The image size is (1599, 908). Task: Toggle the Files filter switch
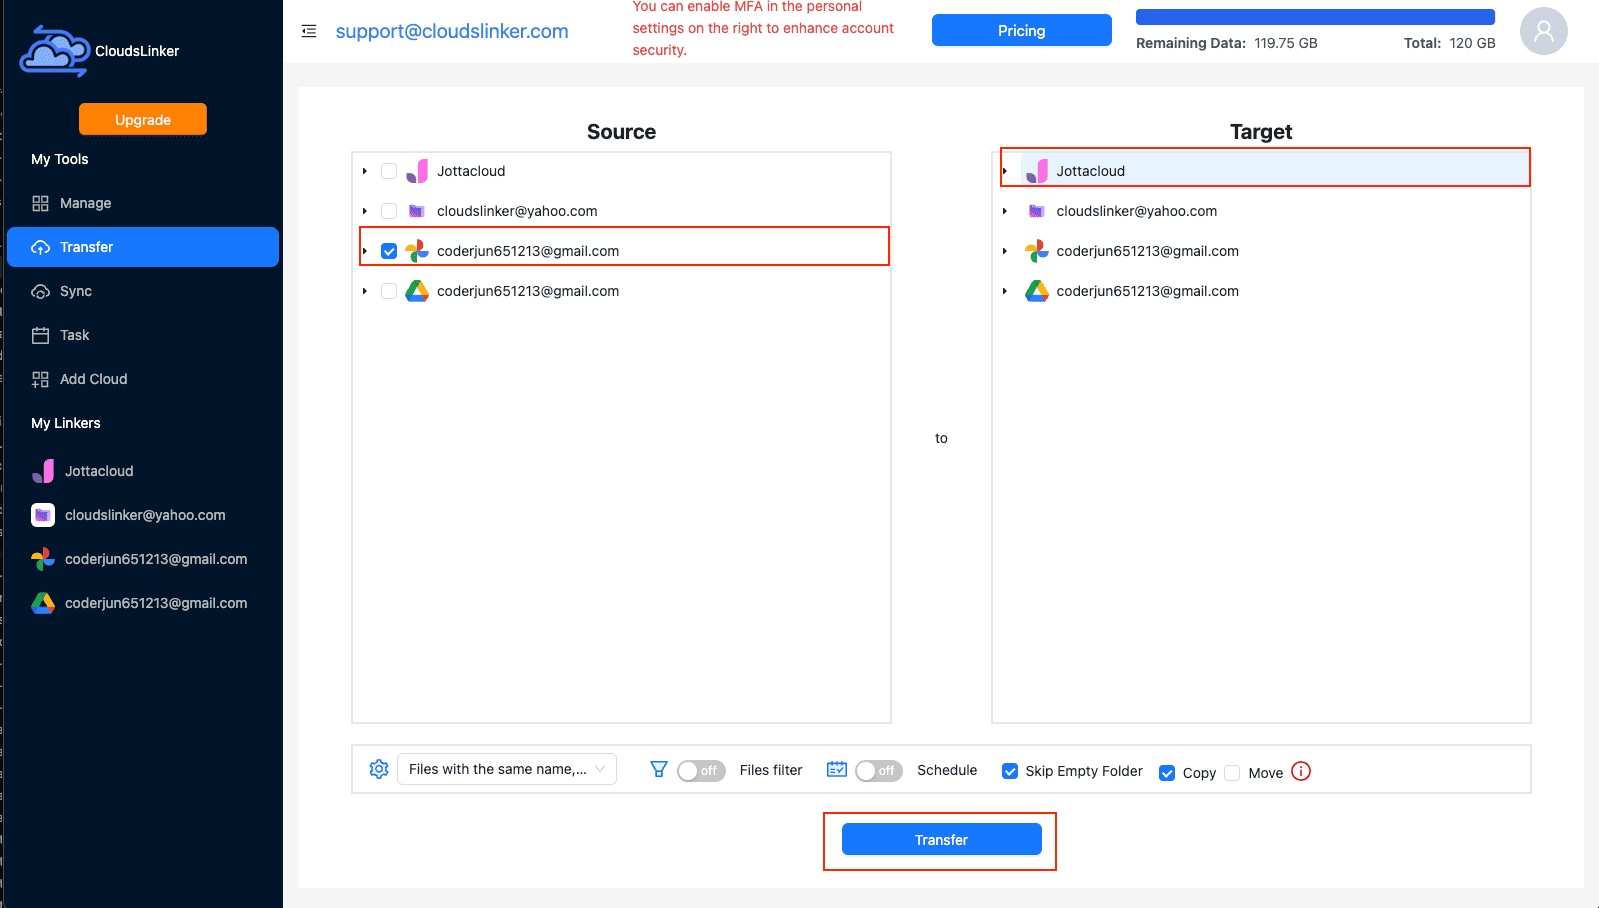pyautogui.click(x=701, y=771)
